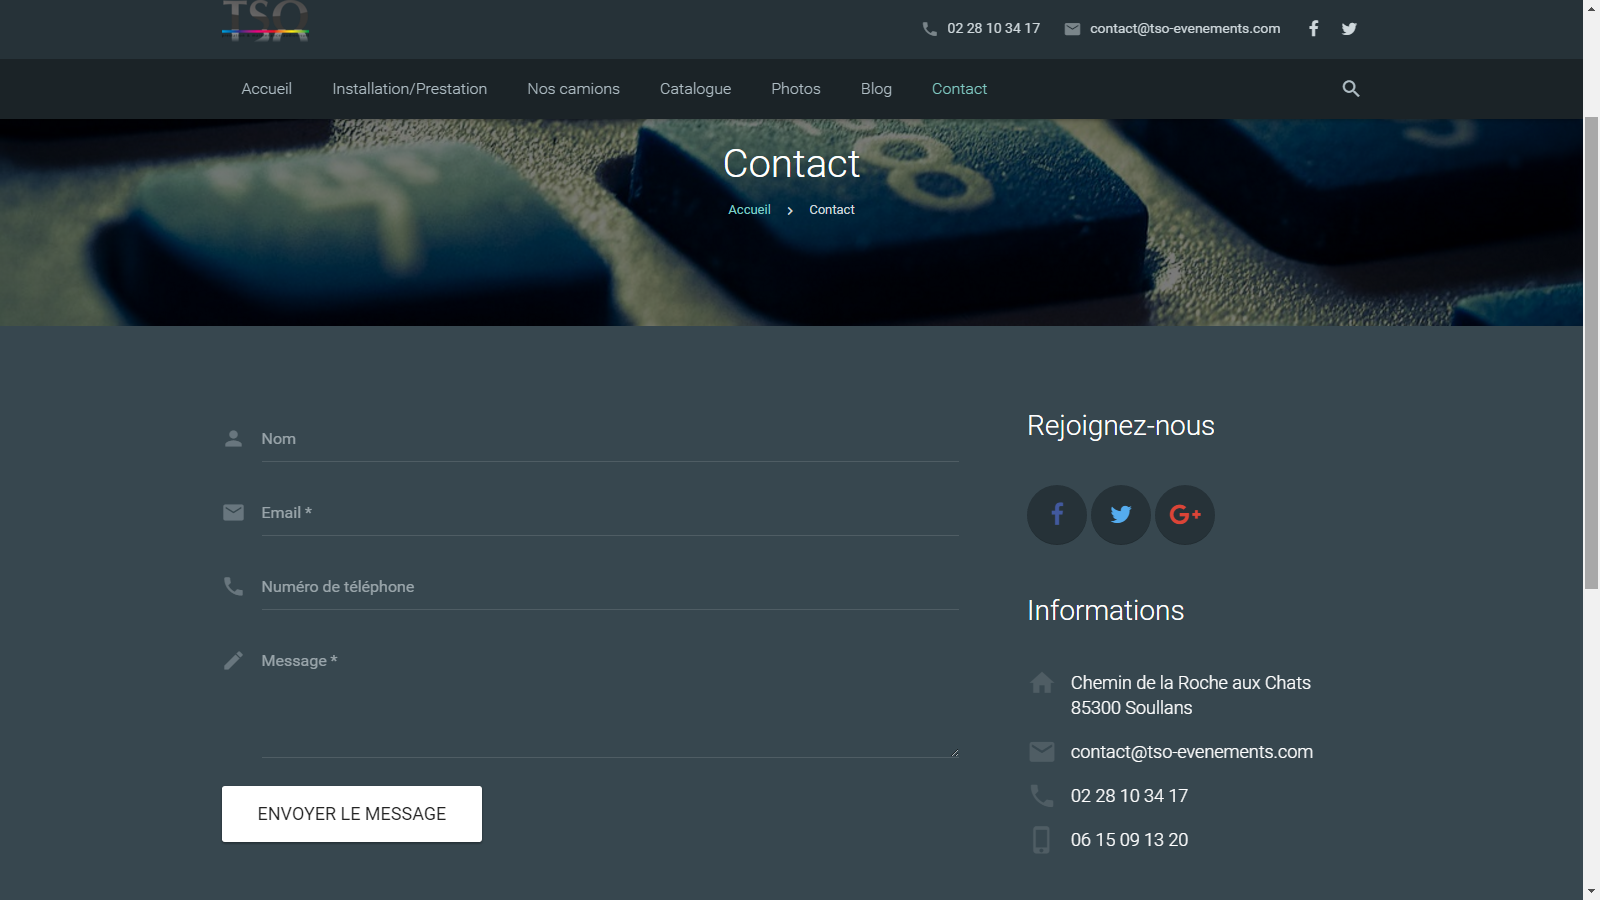Select Catalogue in the navigation bar

point(695,89)
